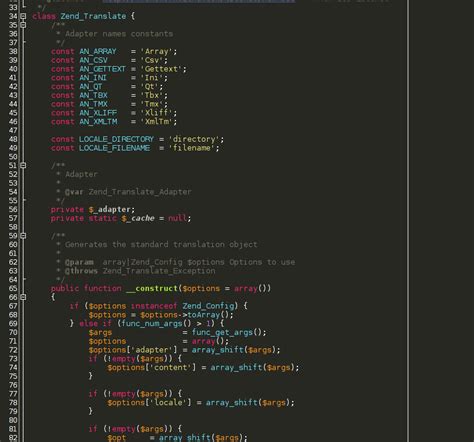Click the $_cache static property
This screenshot has width=474, height=442.
click(138, 218)
